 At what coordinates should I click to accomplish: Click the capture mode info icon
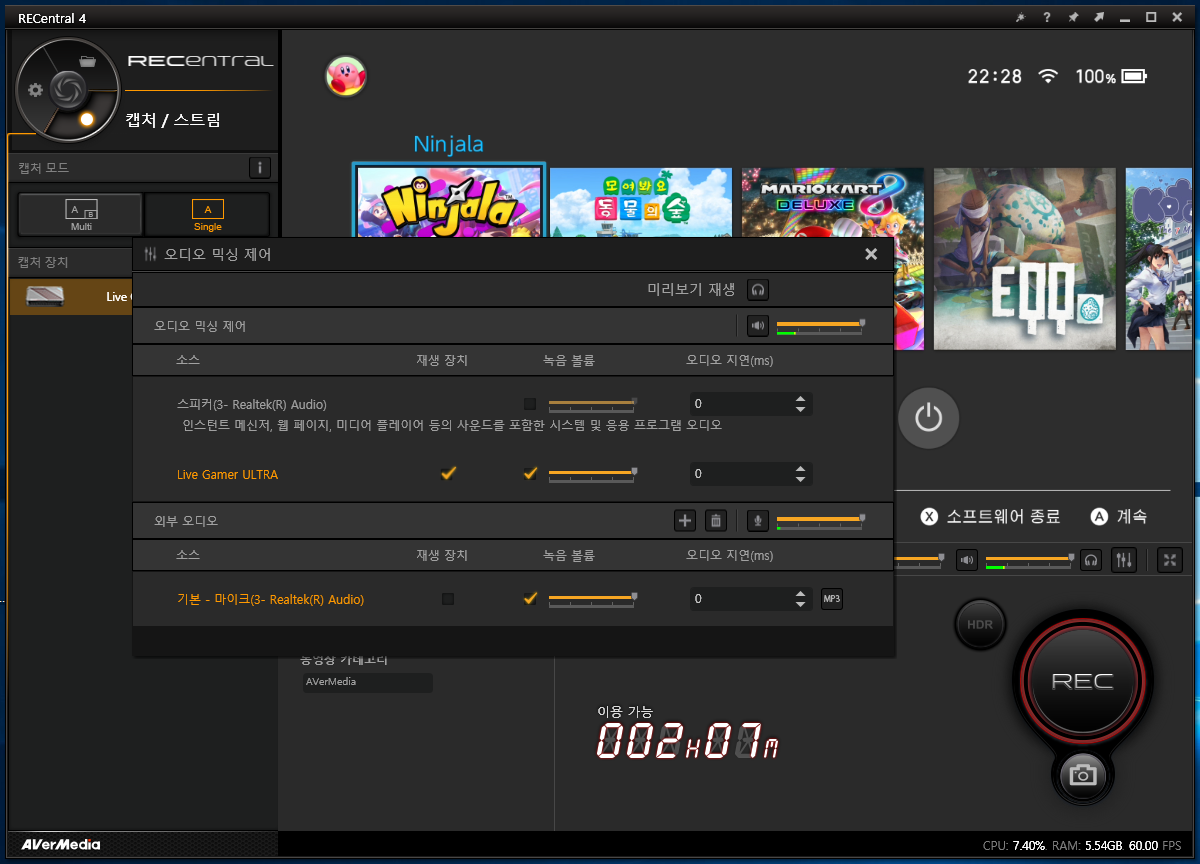[x=259, y=168]
